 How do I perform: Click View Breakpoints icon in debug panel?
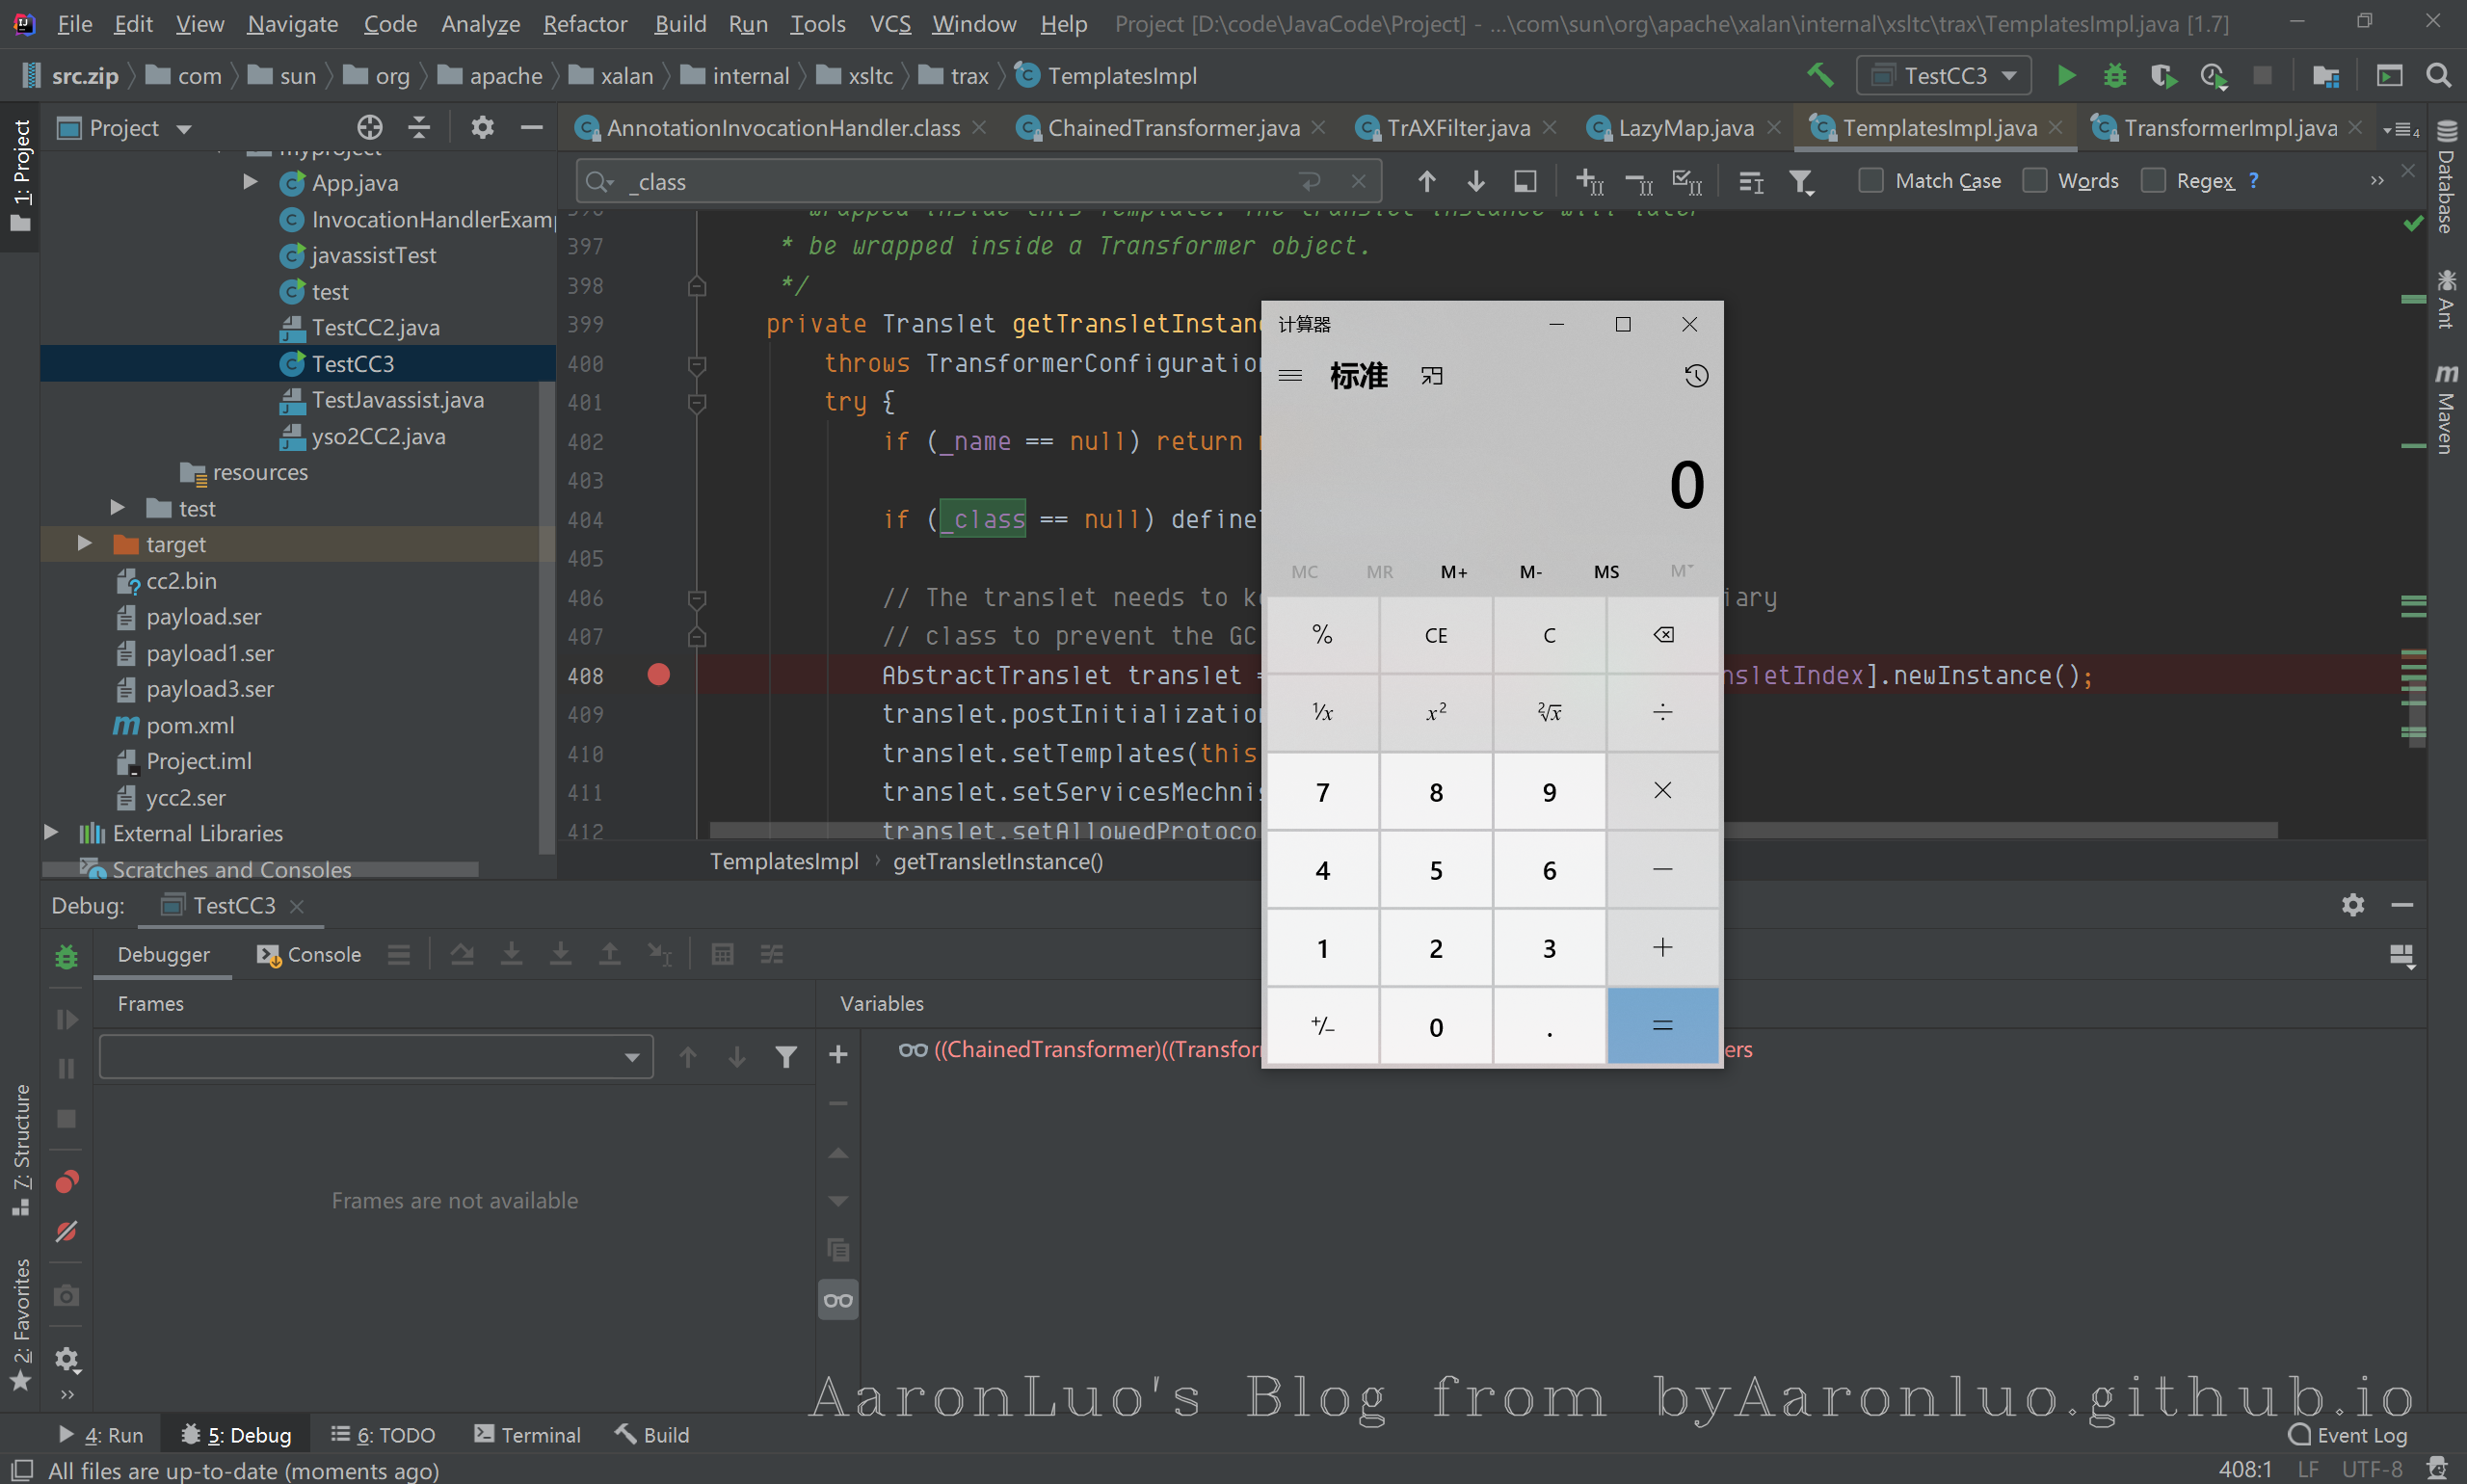pyautogui.click(x=66, y=1183)
